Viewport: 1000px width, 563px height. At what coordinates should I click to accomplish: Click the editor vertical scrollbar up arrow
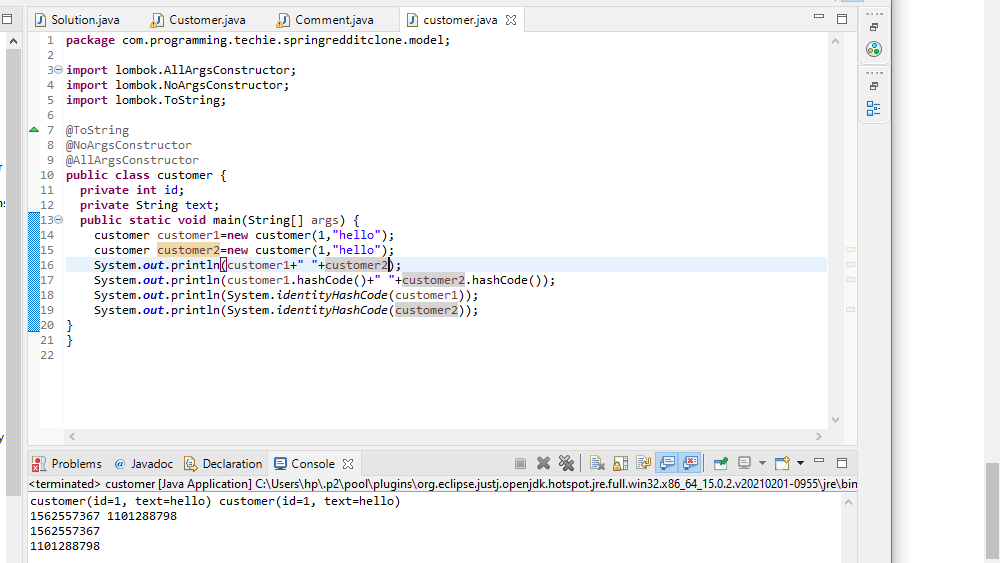835,41
